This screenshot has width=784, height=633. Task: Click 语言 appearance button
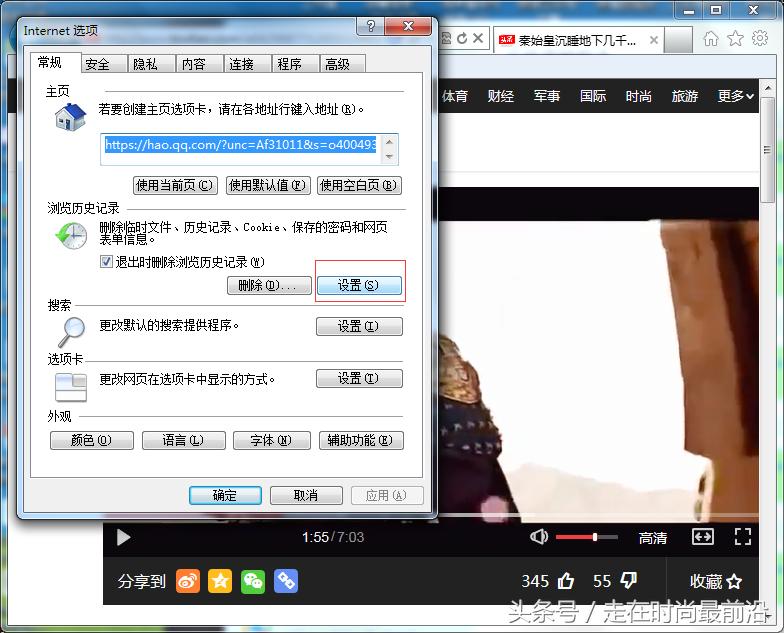point(184,440)
